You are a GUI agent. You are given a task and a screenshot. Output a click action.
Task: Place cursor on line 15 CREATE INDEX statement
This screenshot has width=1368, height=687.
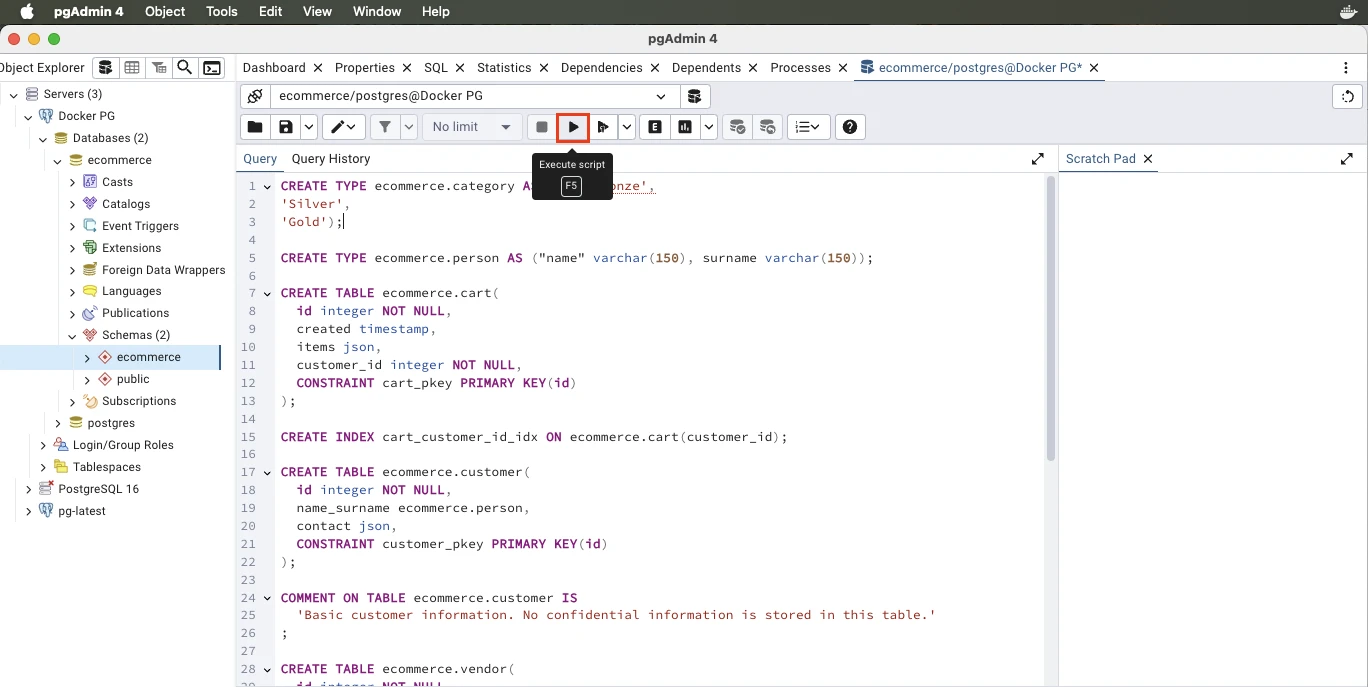pos(534,437)
